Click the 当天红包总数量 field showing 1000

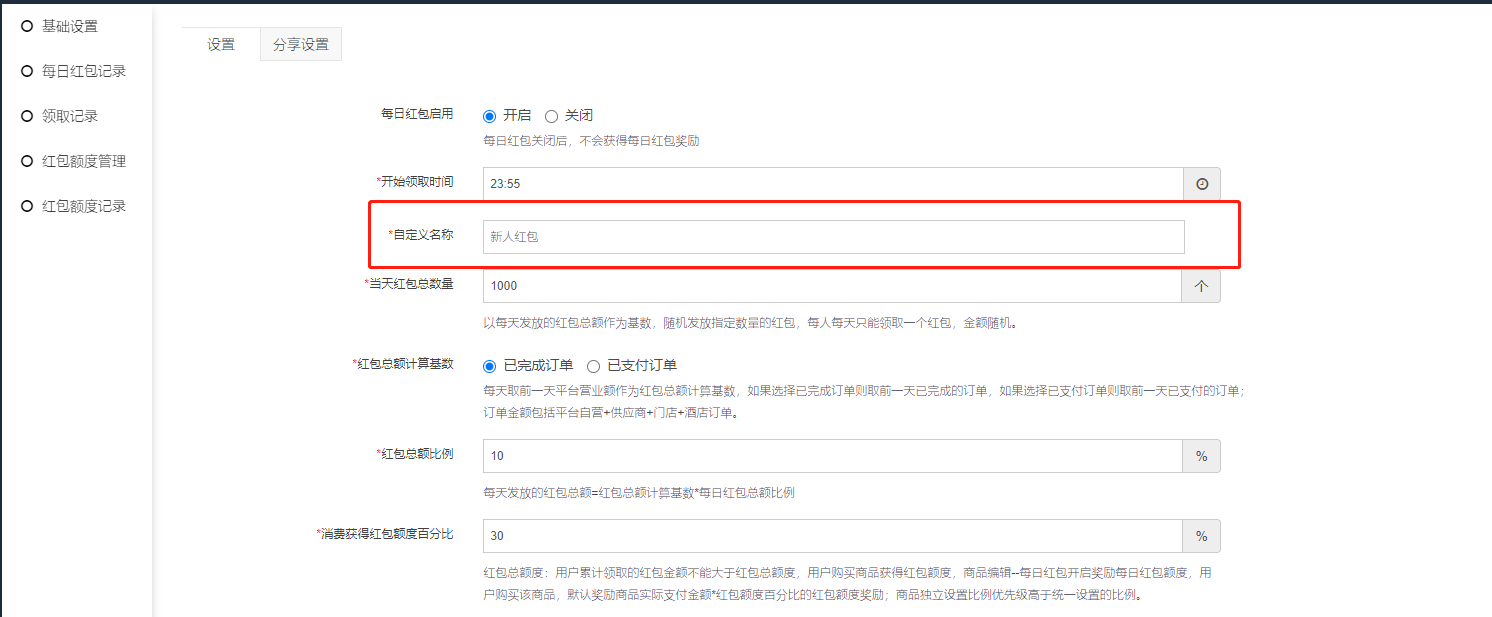[832, 286]
